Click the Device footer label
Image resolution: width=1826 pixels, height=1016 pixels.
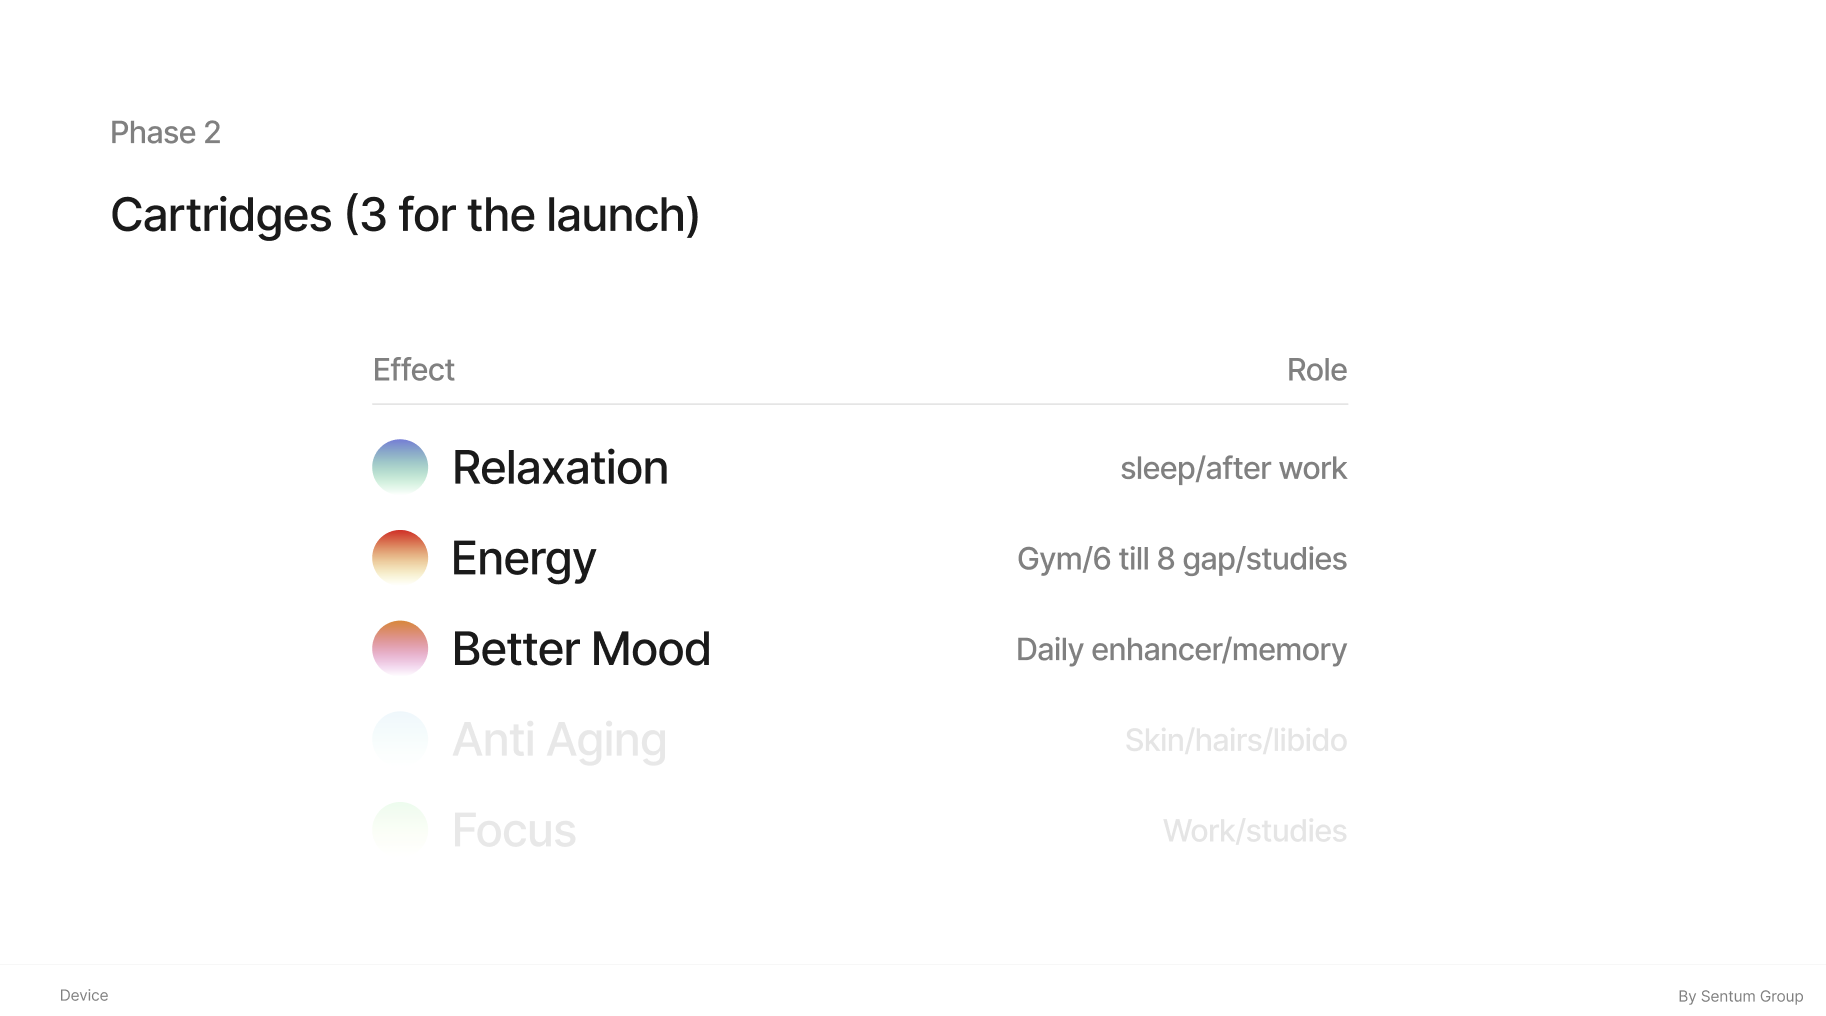[84, 995]
